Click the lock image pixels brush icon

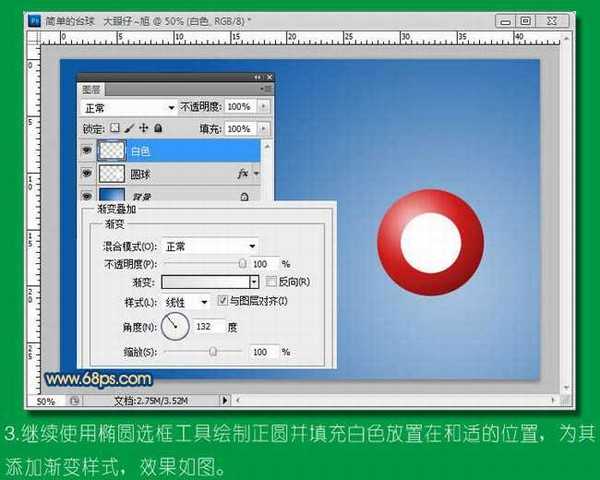click(x=128, y=129)
